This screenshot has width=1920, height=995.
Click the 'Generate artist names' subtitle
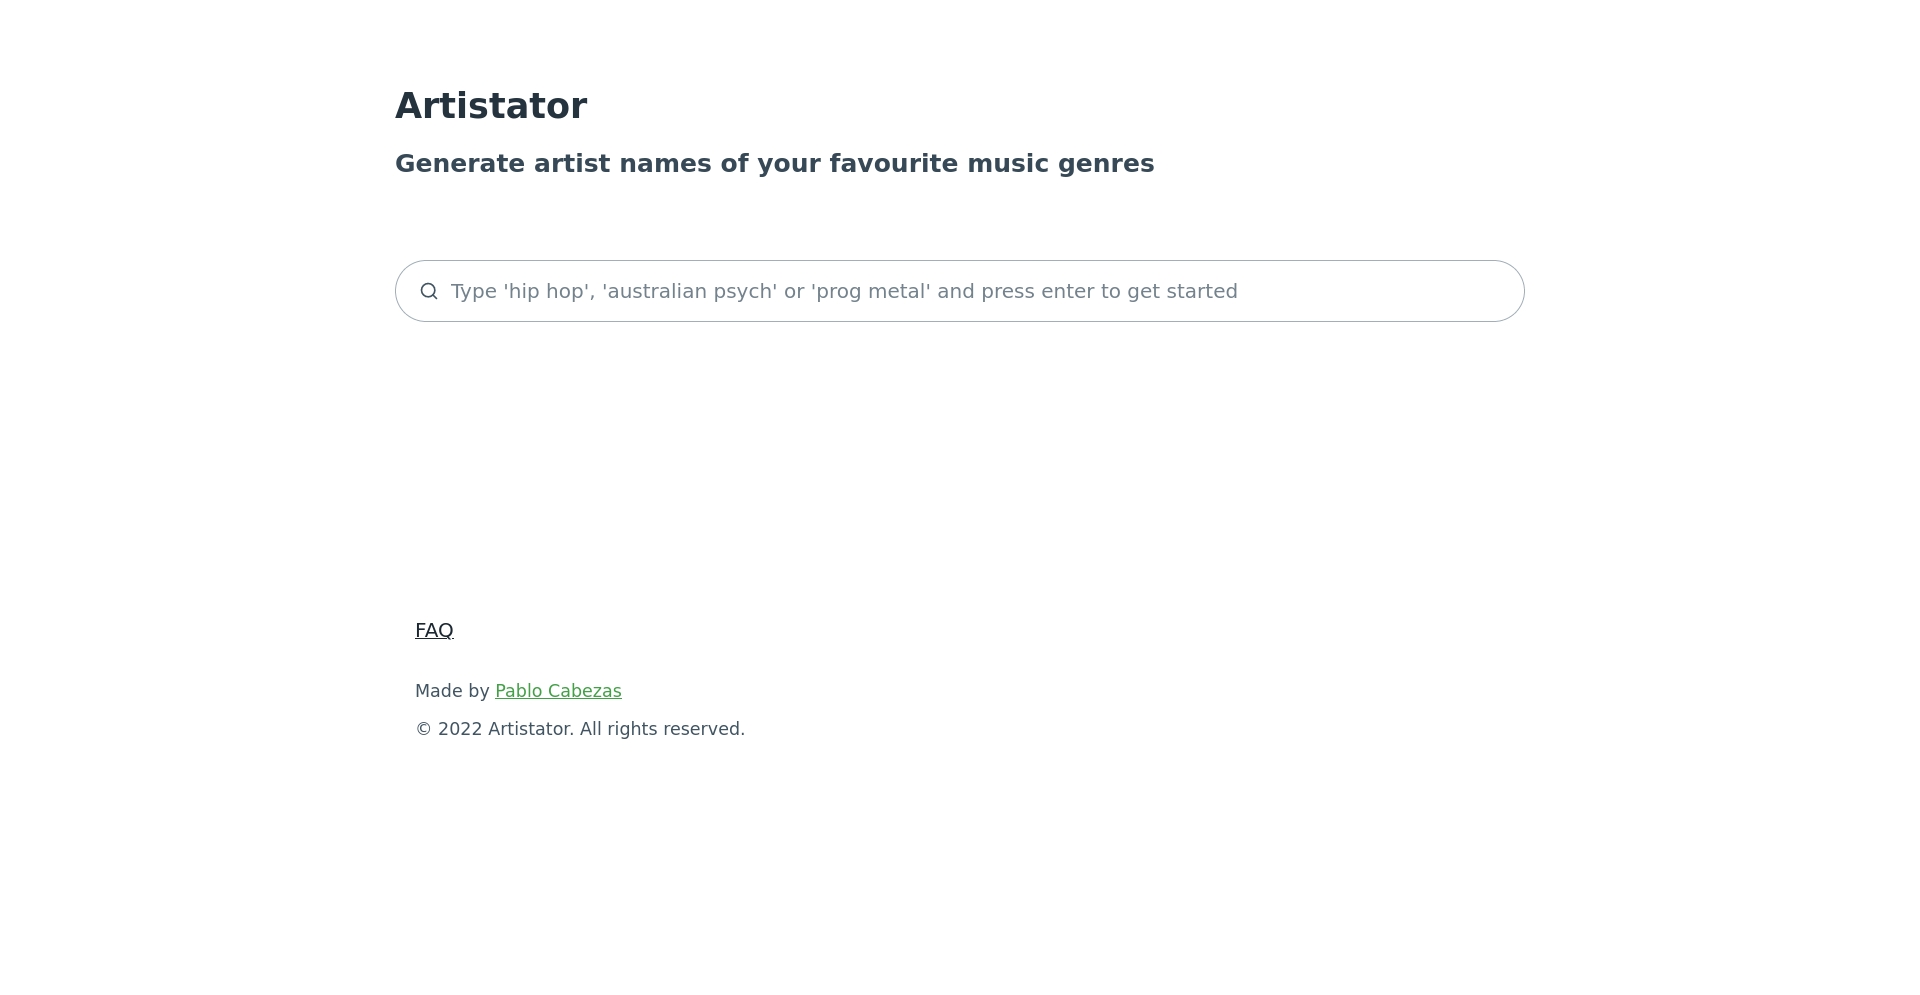775,164
